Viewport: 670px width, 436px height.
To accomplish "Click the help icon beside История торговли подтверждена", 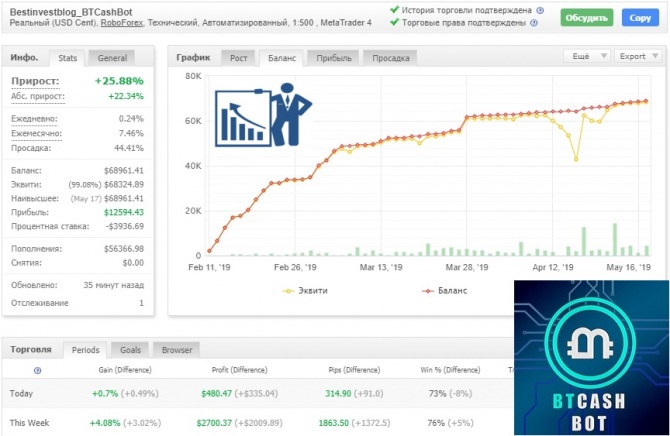I will [x=540, y=11].
